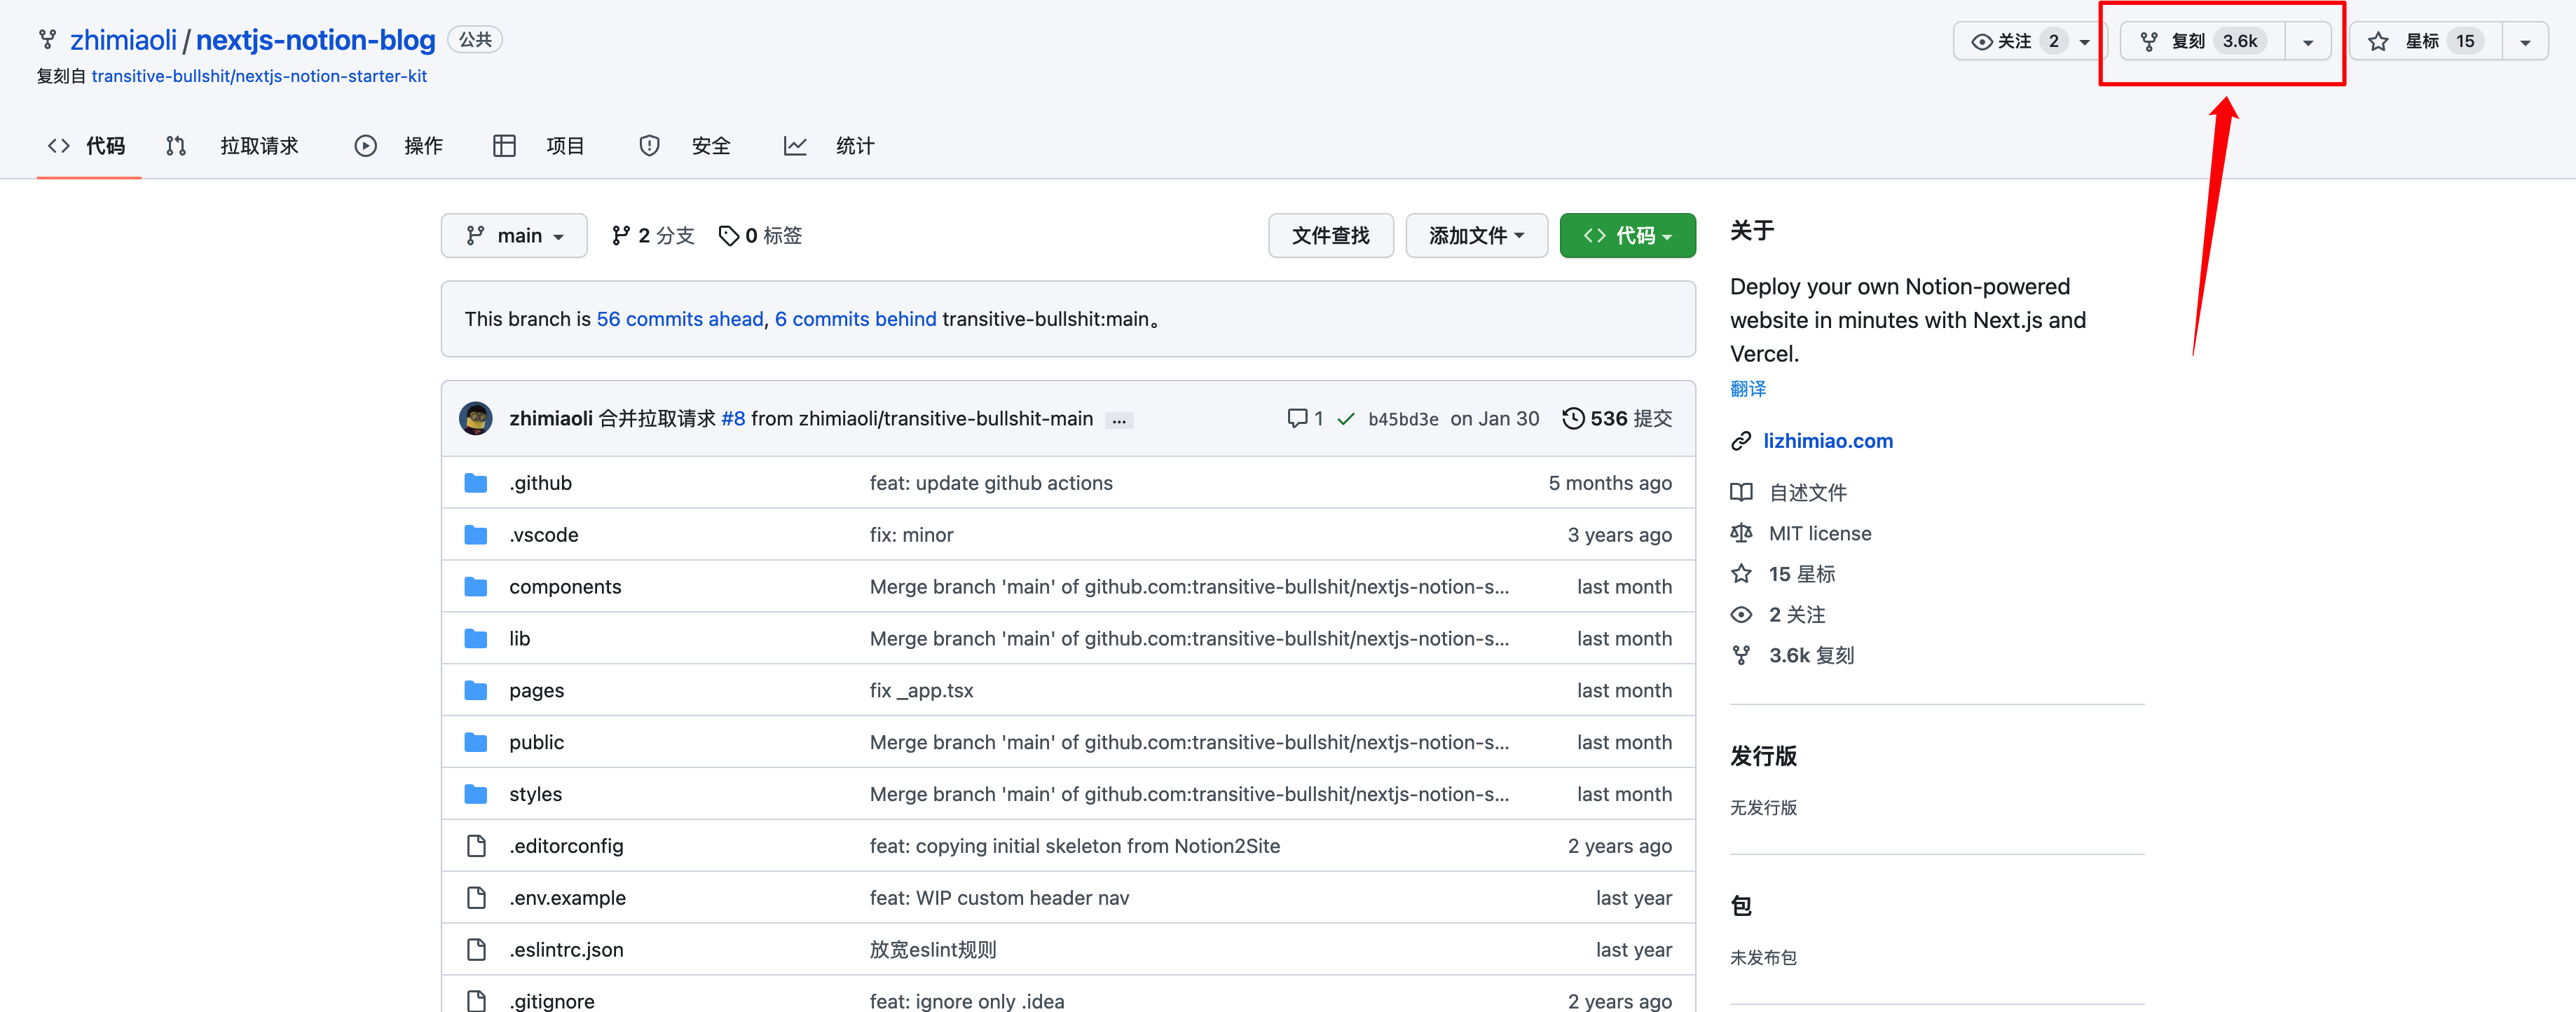Open the 发行版 releases heading
This screenshot has width=2576, height=1012.
[1763, 756]
